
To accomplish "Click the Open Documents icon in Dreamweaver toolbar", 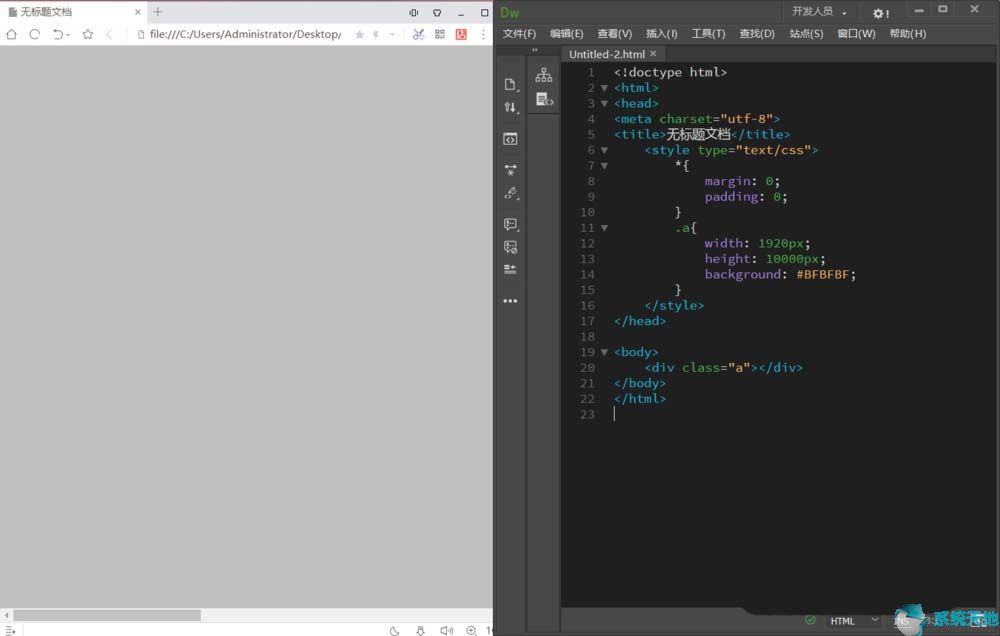I will click(x=510, y=84).
